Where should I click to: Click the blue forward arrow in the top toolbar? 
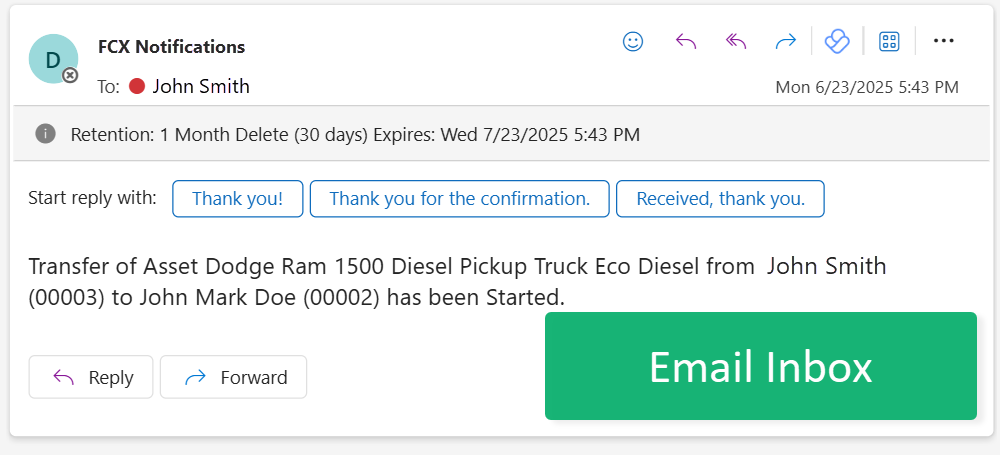[x=786, y=41]
